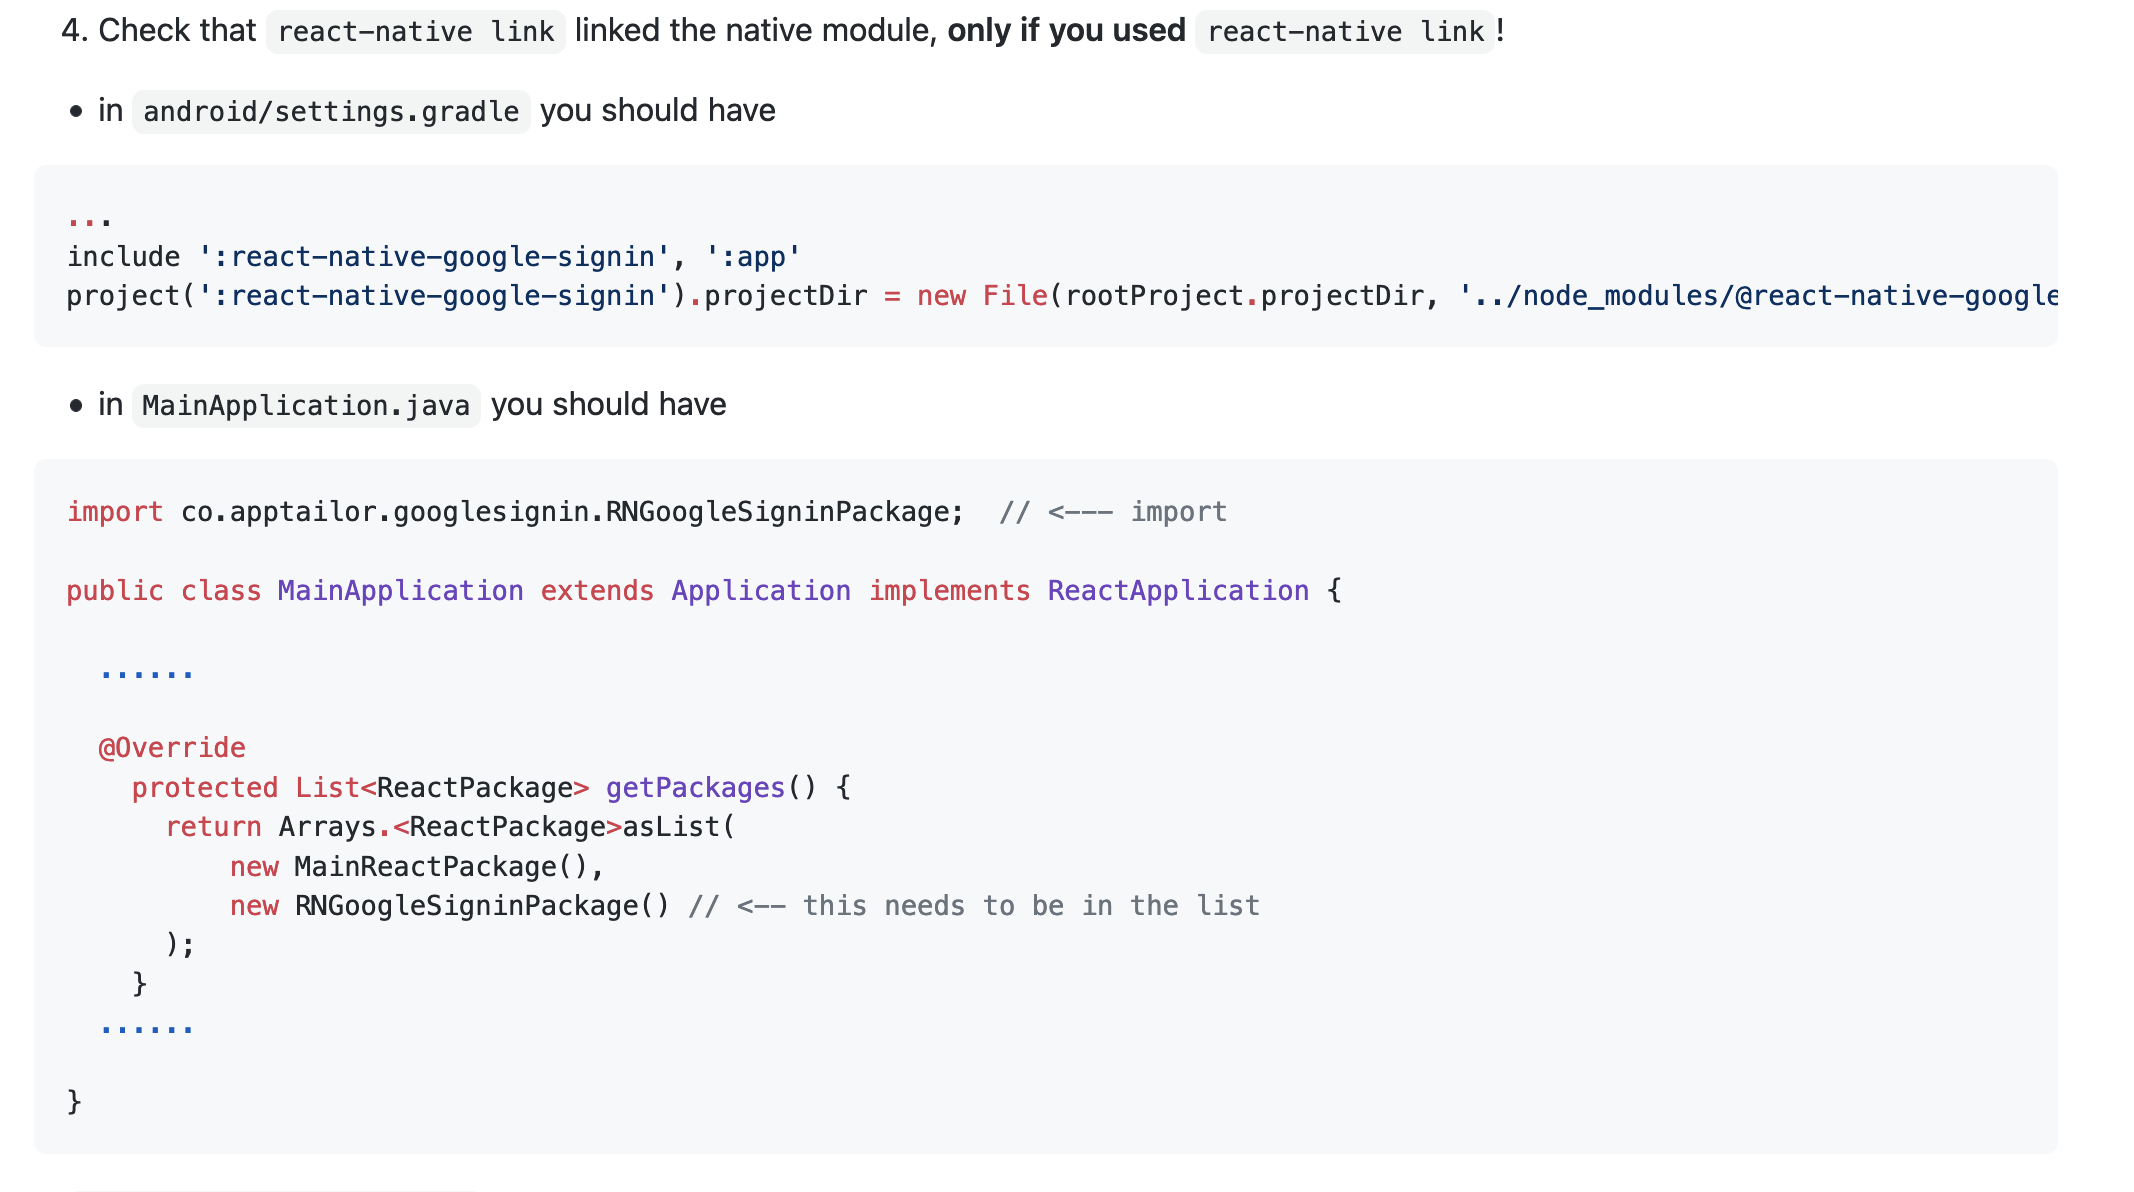Select the getPackages method name
This screenshot has height=1192, width=2134.
695,787
